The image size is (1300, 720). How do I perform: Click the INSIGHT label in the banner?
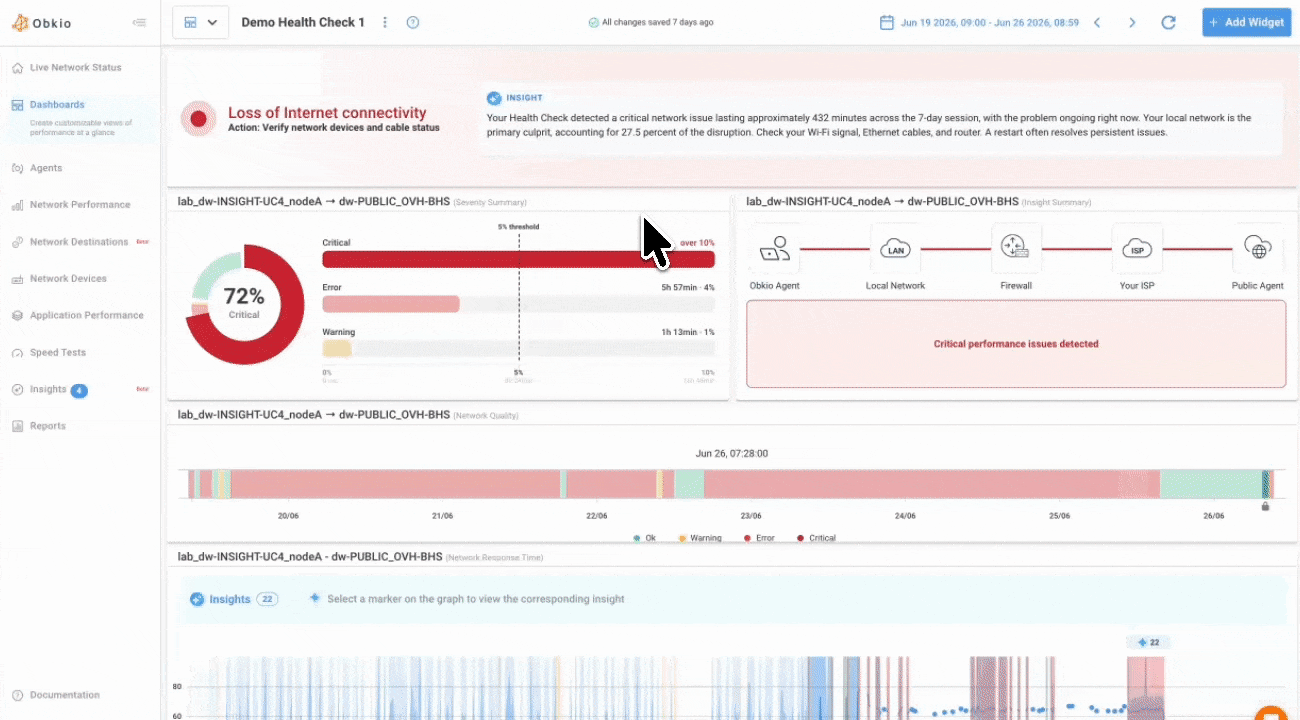coord(524,98)
